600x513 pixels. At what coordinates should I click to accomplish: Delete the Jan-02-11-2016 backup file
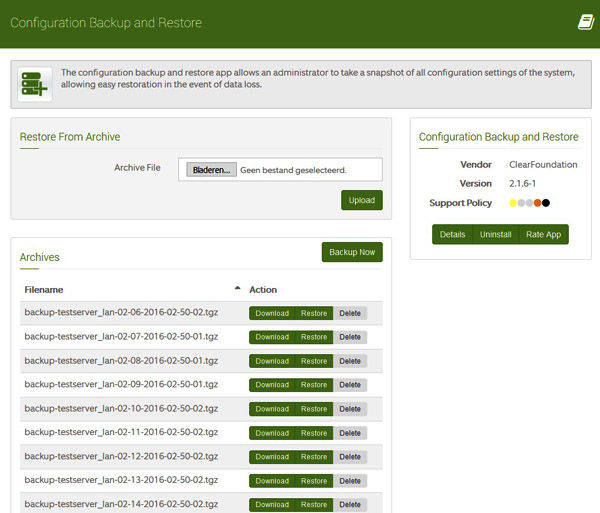pos(350,433)
